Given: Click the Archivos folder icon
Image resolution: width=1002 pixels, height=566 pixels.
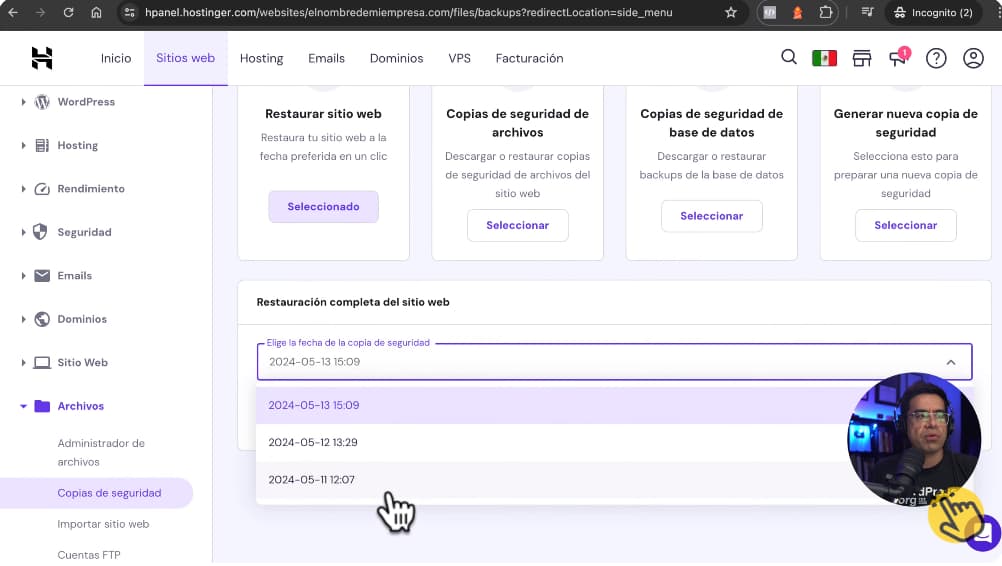Looking at the screenshot, I should (x=42, y=406).
